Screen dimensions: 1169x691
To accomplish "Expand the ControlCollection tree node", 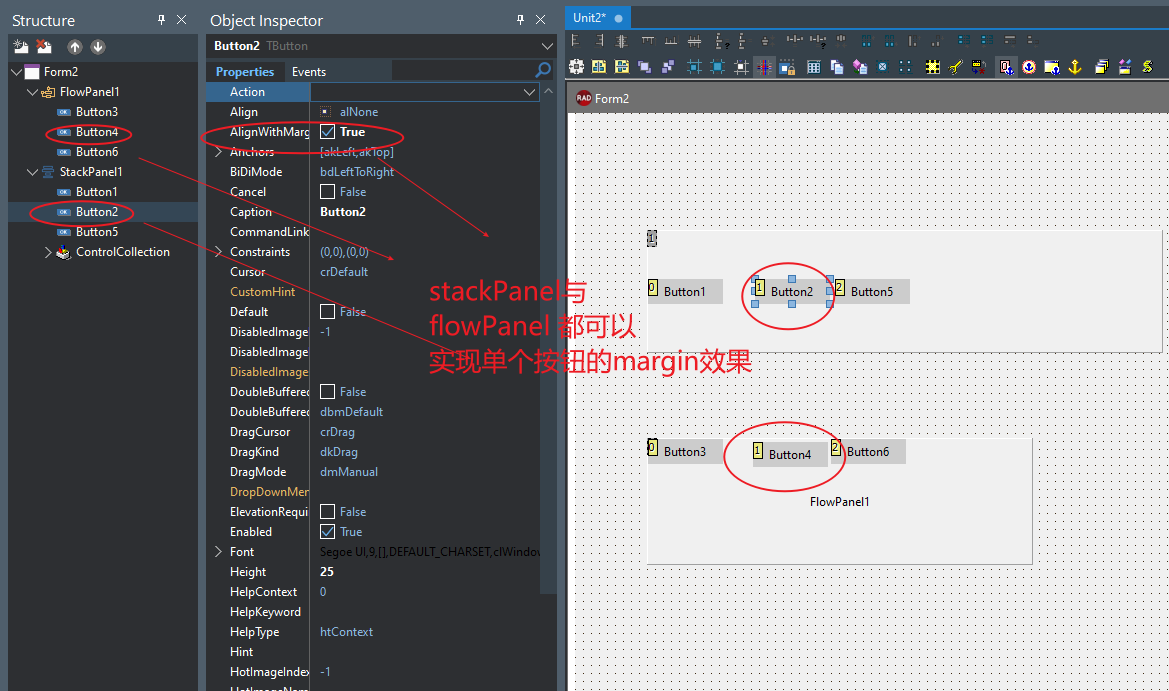I will pyautogui.click(x=48, y=252).
